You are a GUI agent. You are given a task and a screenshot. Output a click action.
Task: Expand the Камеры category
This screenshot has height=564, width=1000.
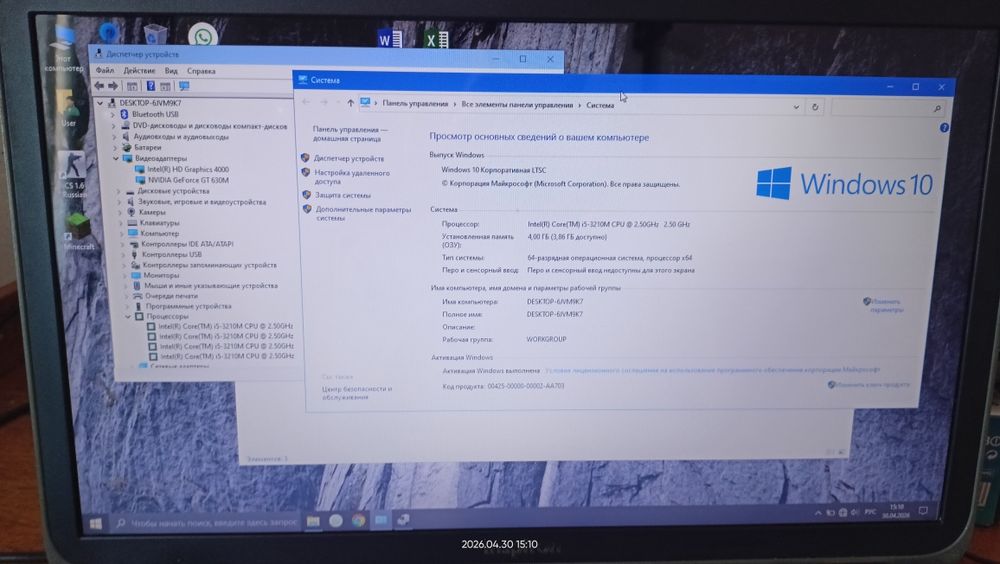119,212
